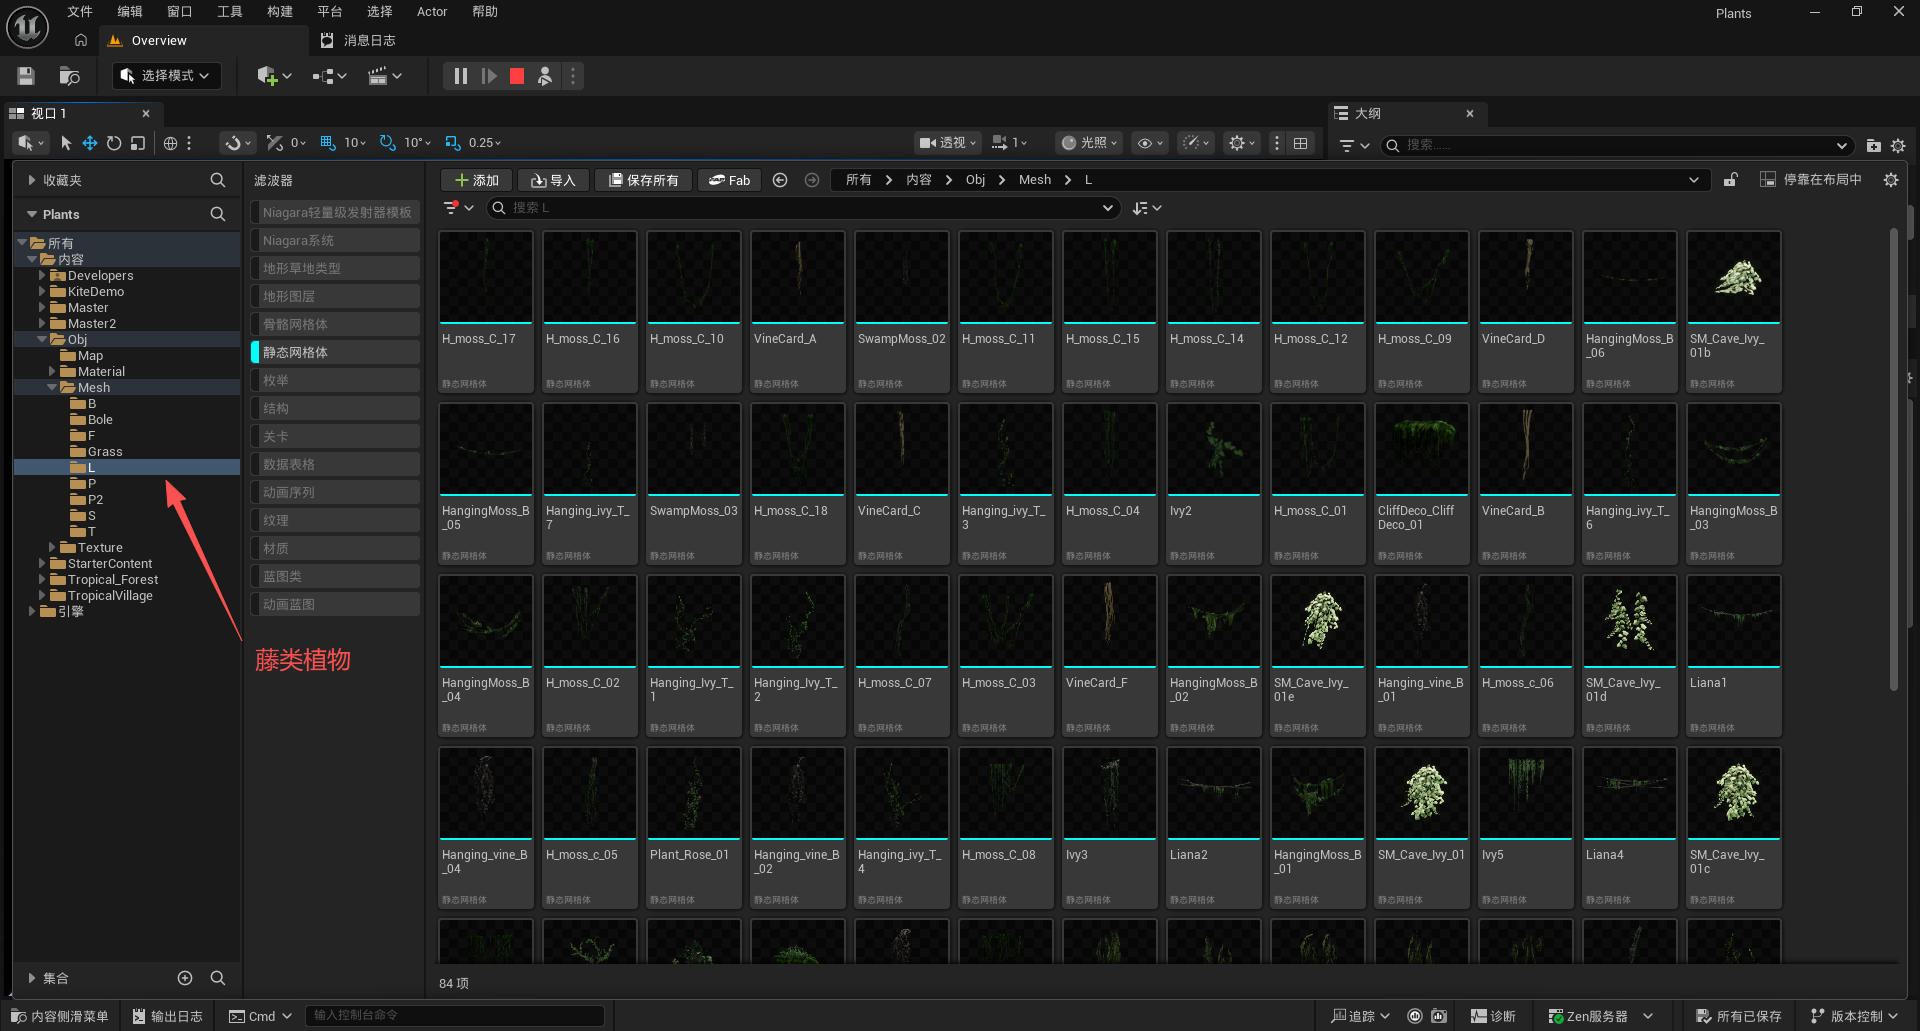Image resolution: width=1920 pixels, height=1031 pixels.
Task: Open the 文件 menu
Action: click(x=80, y=12)
